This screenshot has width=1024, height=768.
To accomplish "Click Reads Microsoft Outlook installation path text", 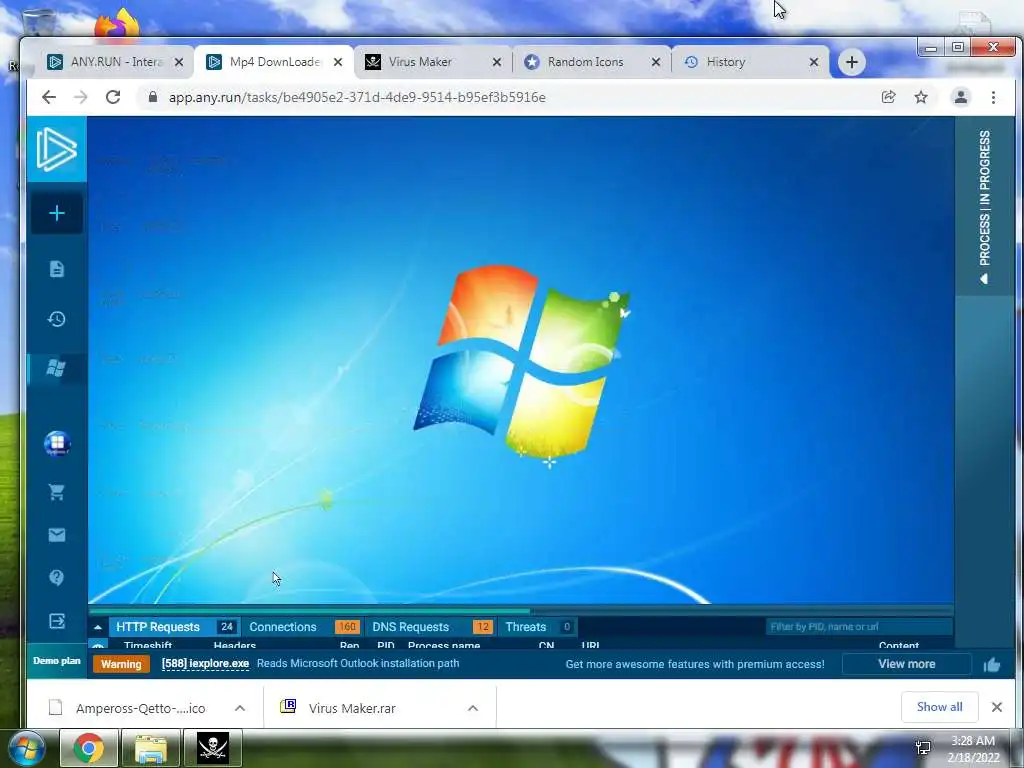I will [x=358, y=664].
